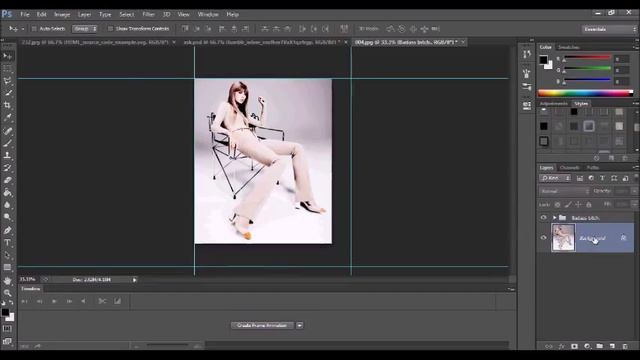Click the Create Frame Animation button

pos(262,325)
